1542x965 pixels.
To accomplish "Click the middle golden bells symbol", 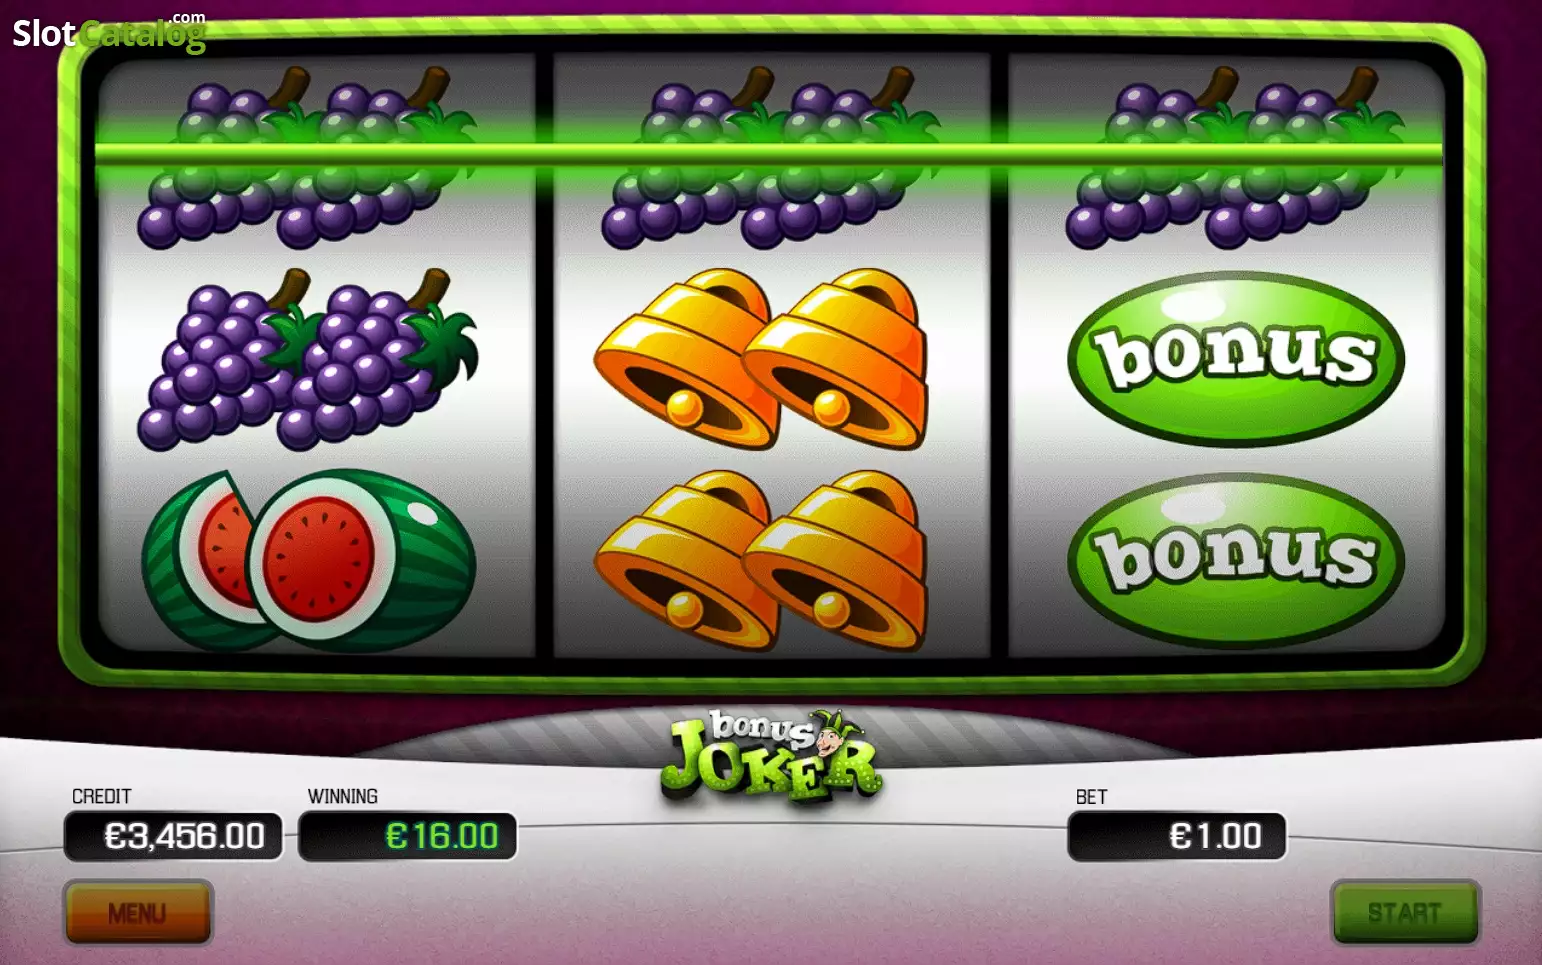I will point(761,358).
